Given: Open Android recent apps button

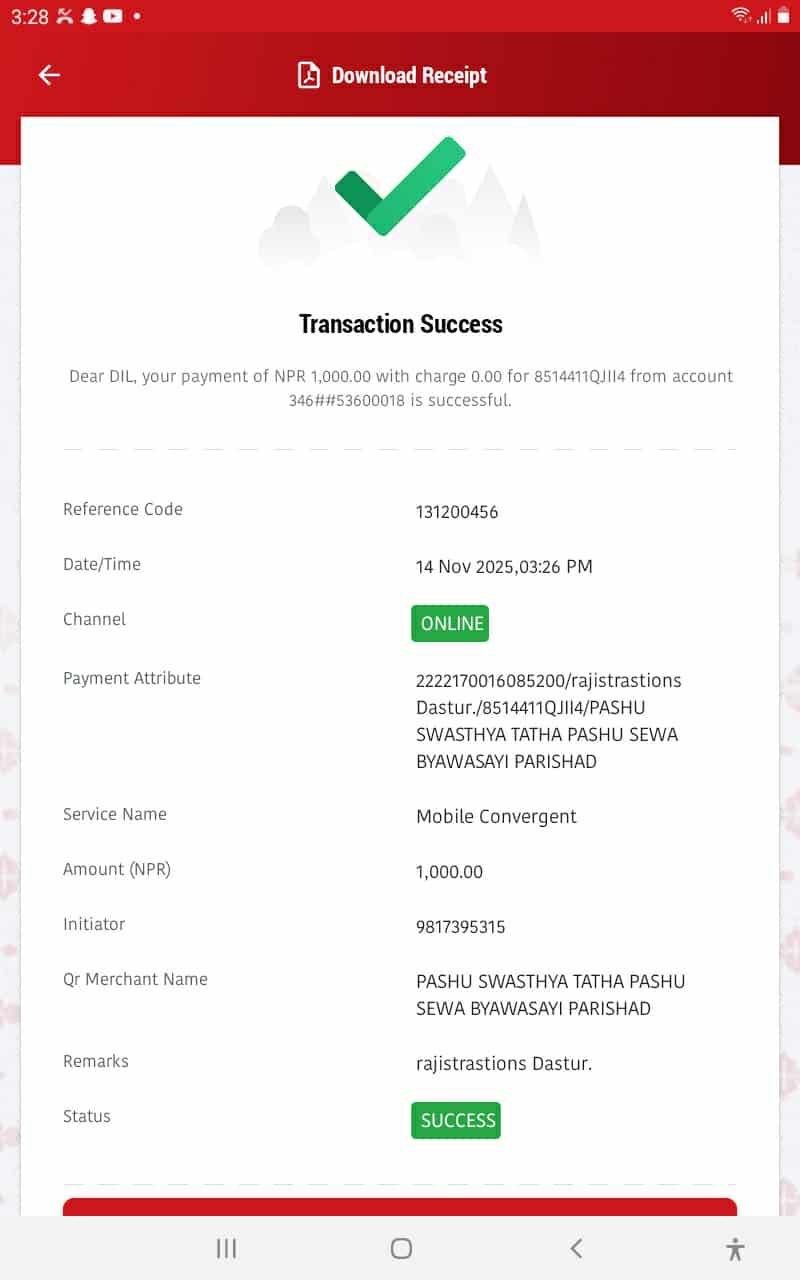Looking at the screenshot, I should tap(227, 1248).
